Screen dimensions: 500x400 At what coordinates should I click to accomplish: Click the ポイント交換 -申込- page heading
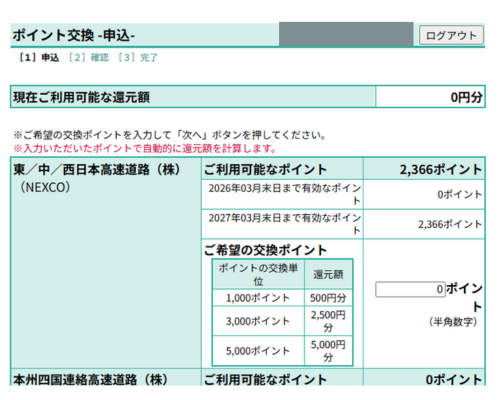point(74,35)
